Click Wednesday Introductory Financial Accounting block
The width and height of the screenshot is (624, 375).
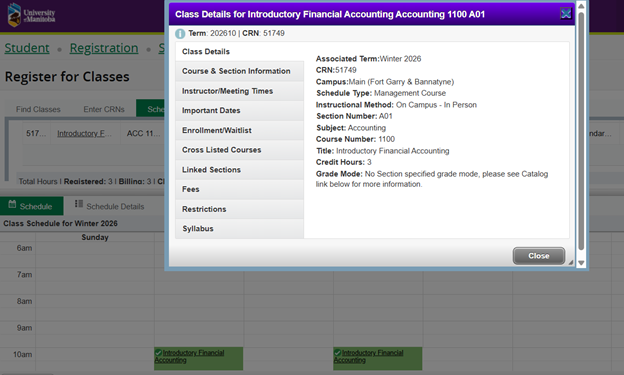pos(378,359)
